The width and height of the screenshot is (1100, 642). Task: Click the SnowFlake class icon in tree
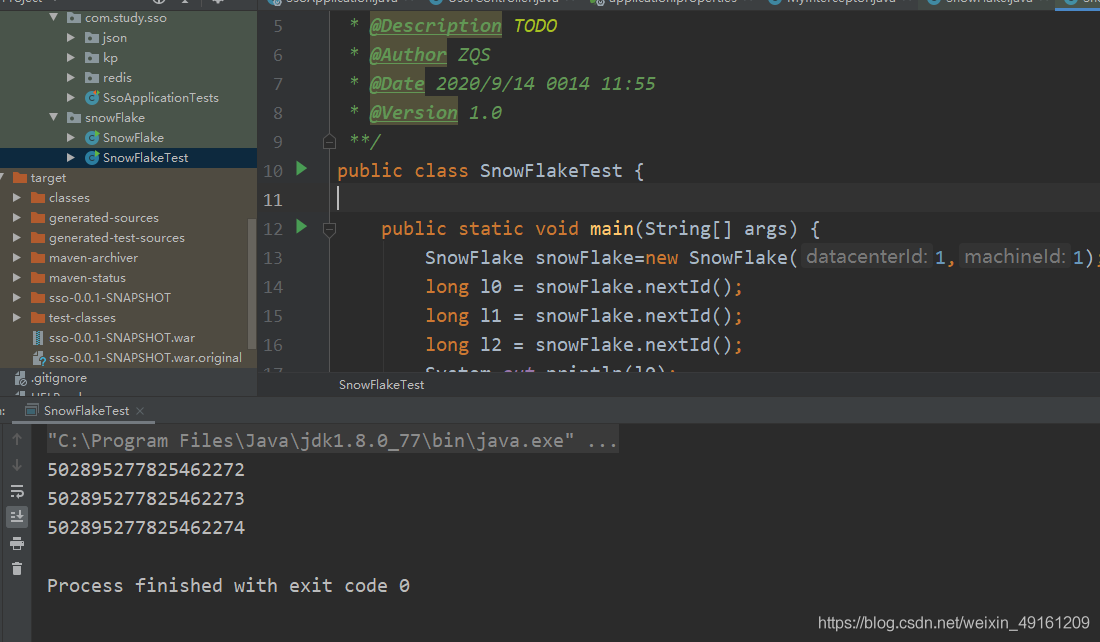92,138
